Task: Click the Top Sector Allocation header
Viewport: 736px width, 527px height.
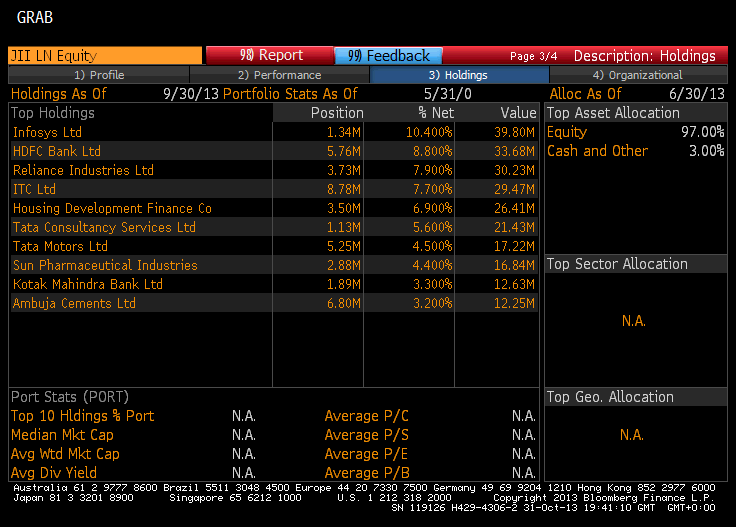Action: pos(617,264)
